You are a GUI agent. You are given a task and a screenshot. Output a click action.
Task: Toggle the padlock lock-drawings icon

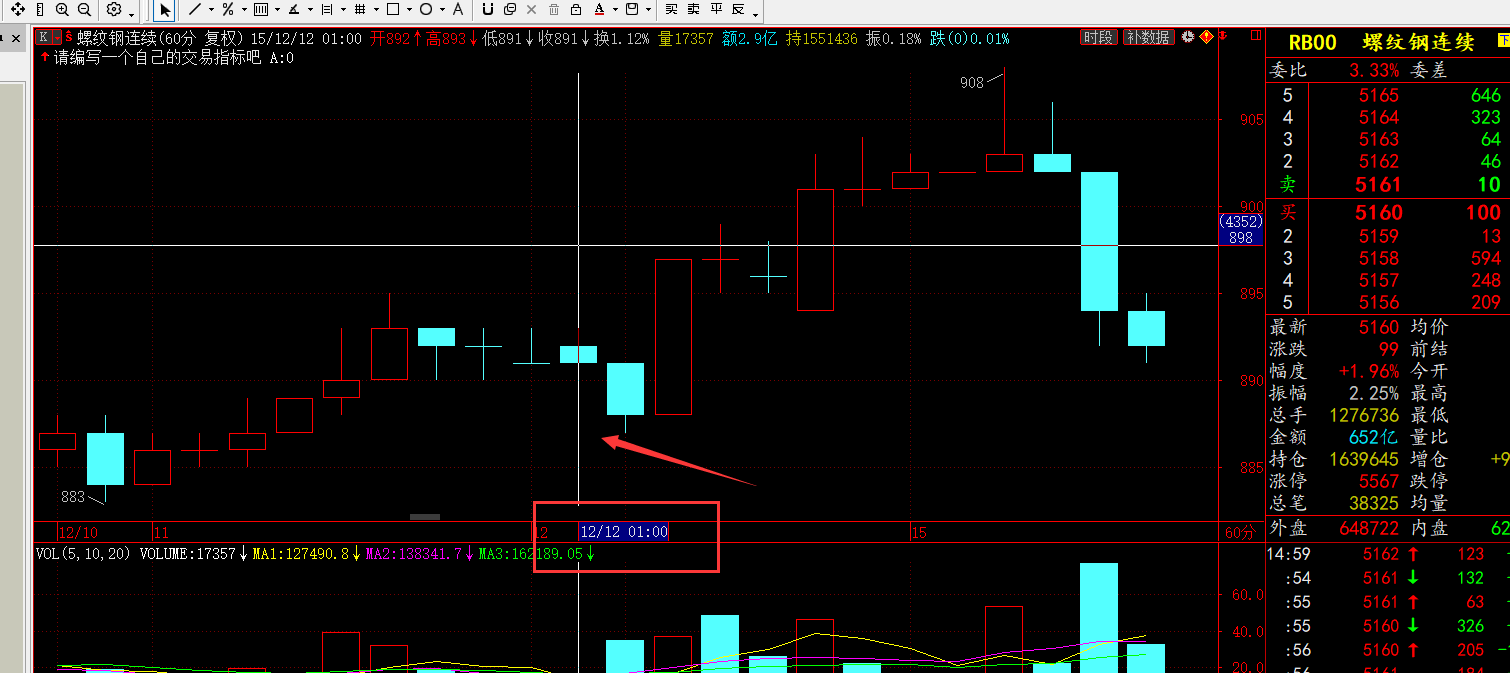coord(576,9)
